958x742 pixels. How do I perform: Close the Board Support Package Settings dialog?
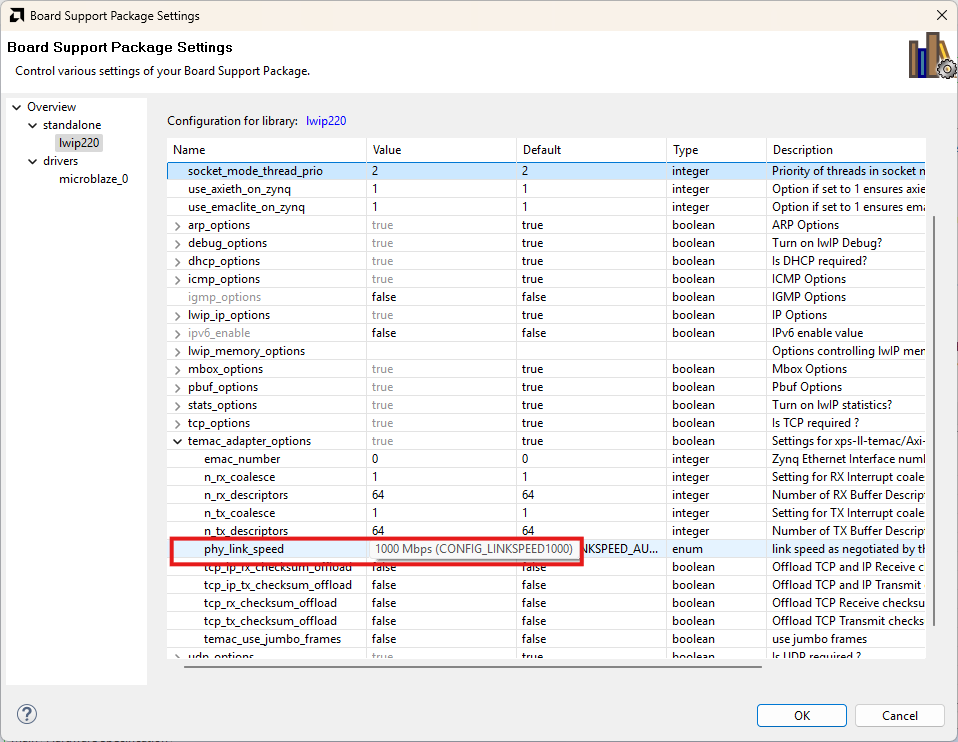(940, 15)
